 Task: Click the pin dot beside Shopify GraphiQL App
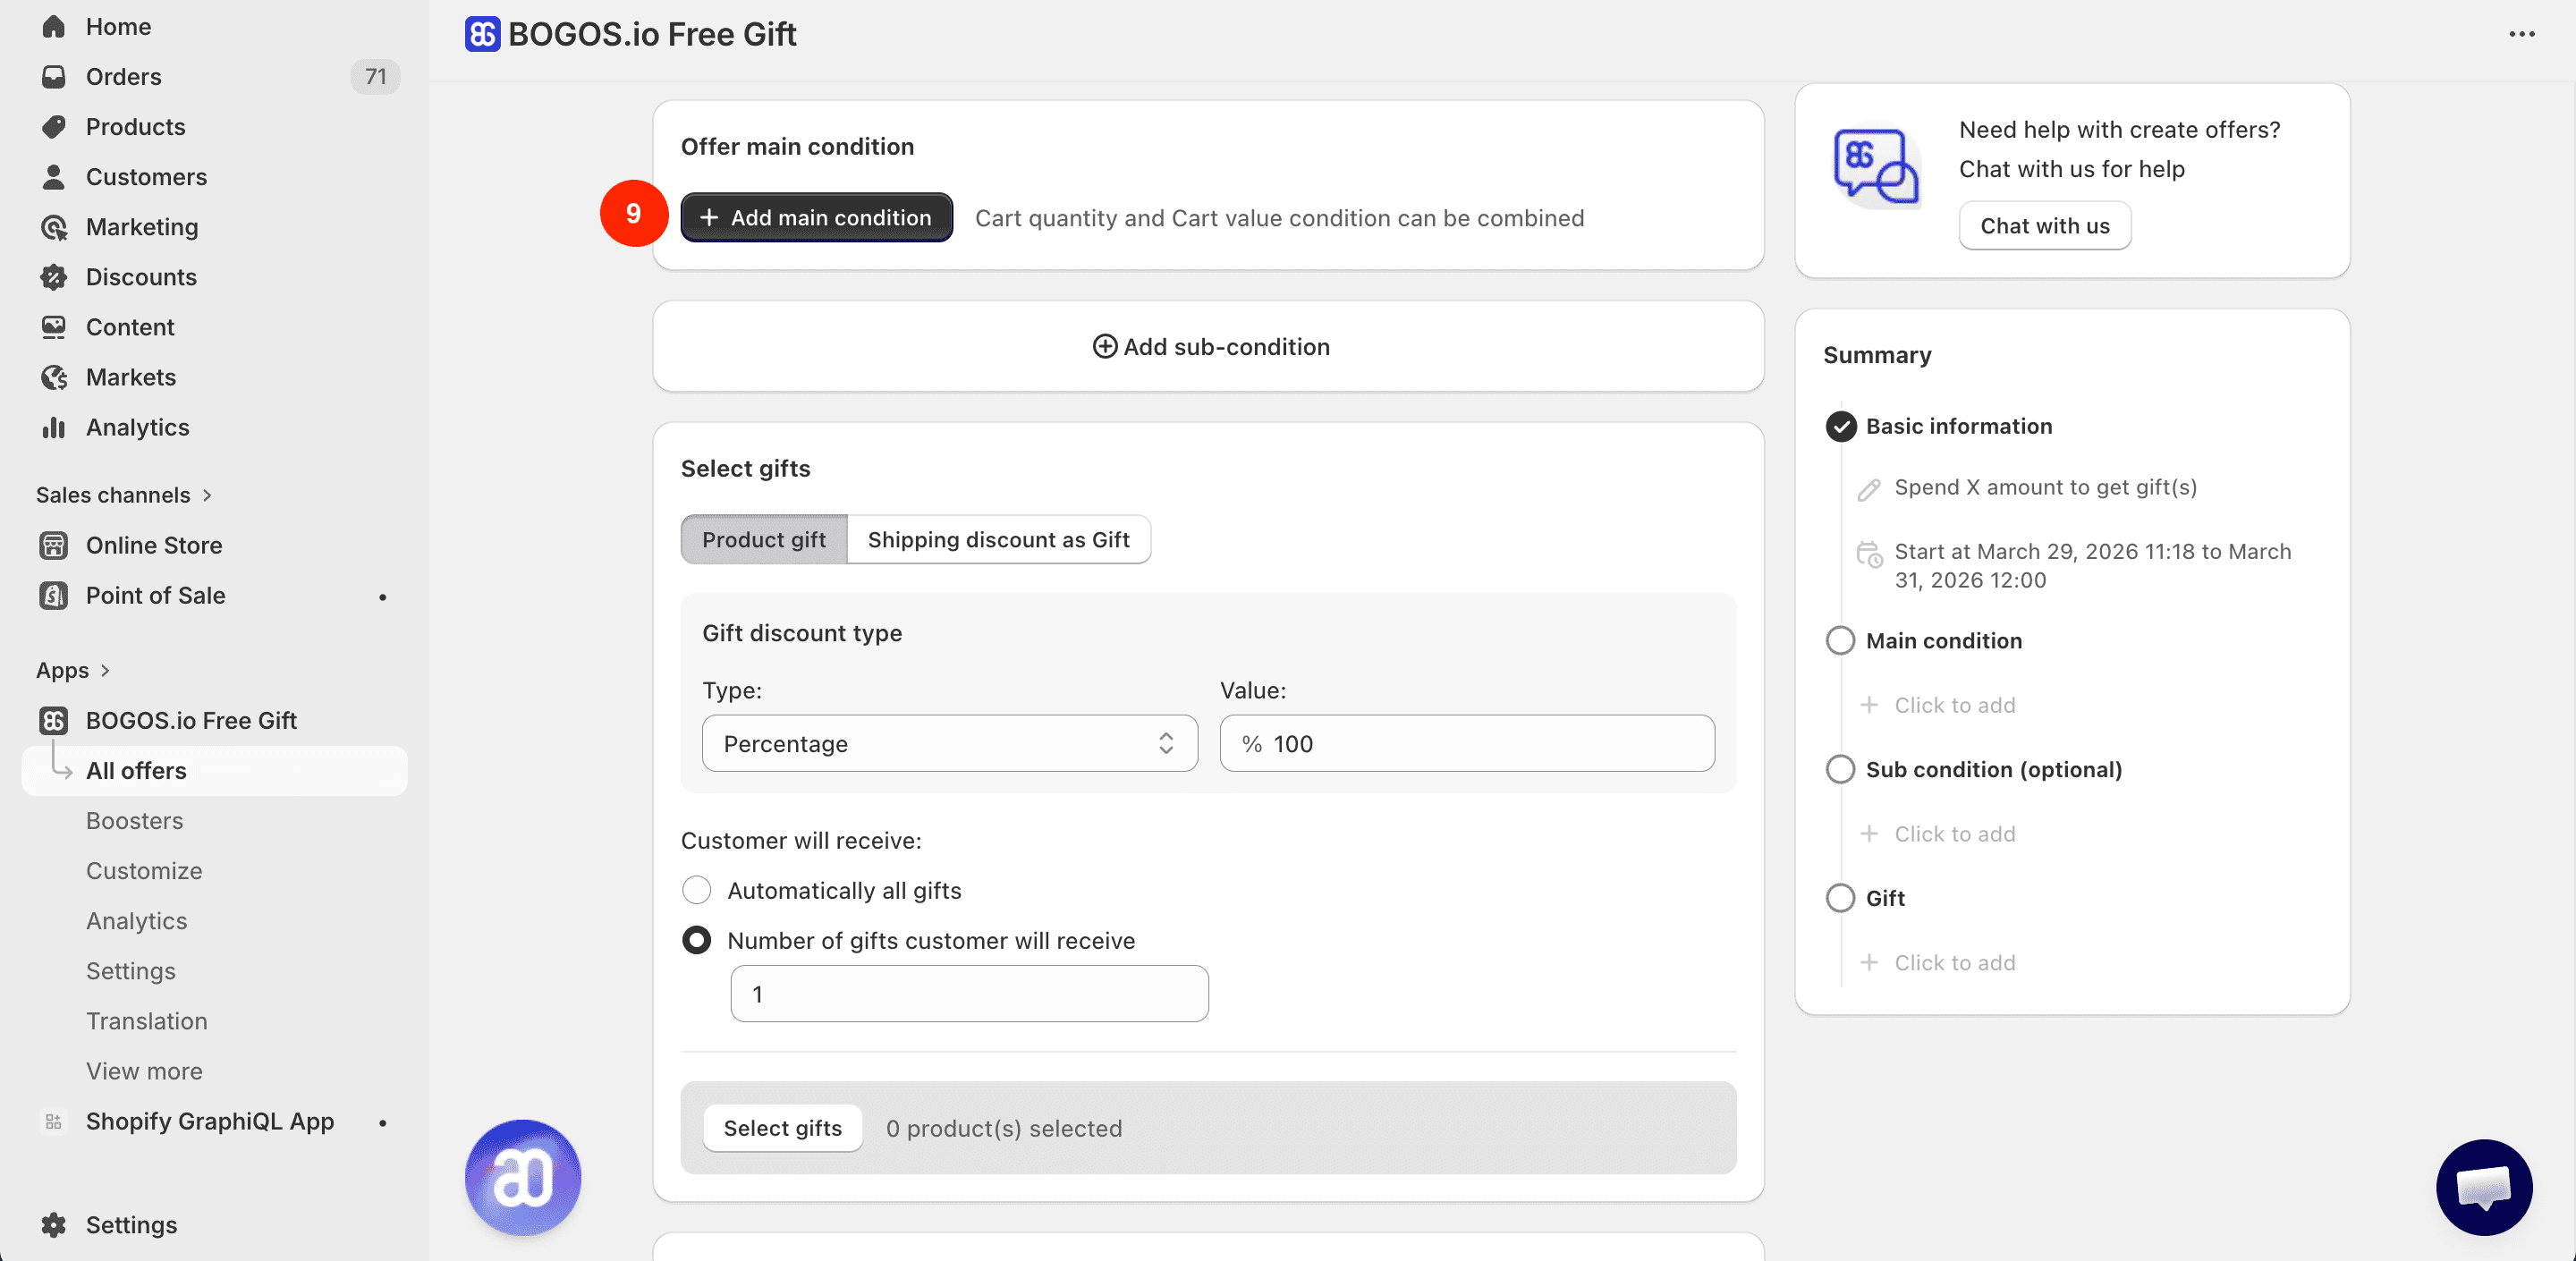point(382,1122)
